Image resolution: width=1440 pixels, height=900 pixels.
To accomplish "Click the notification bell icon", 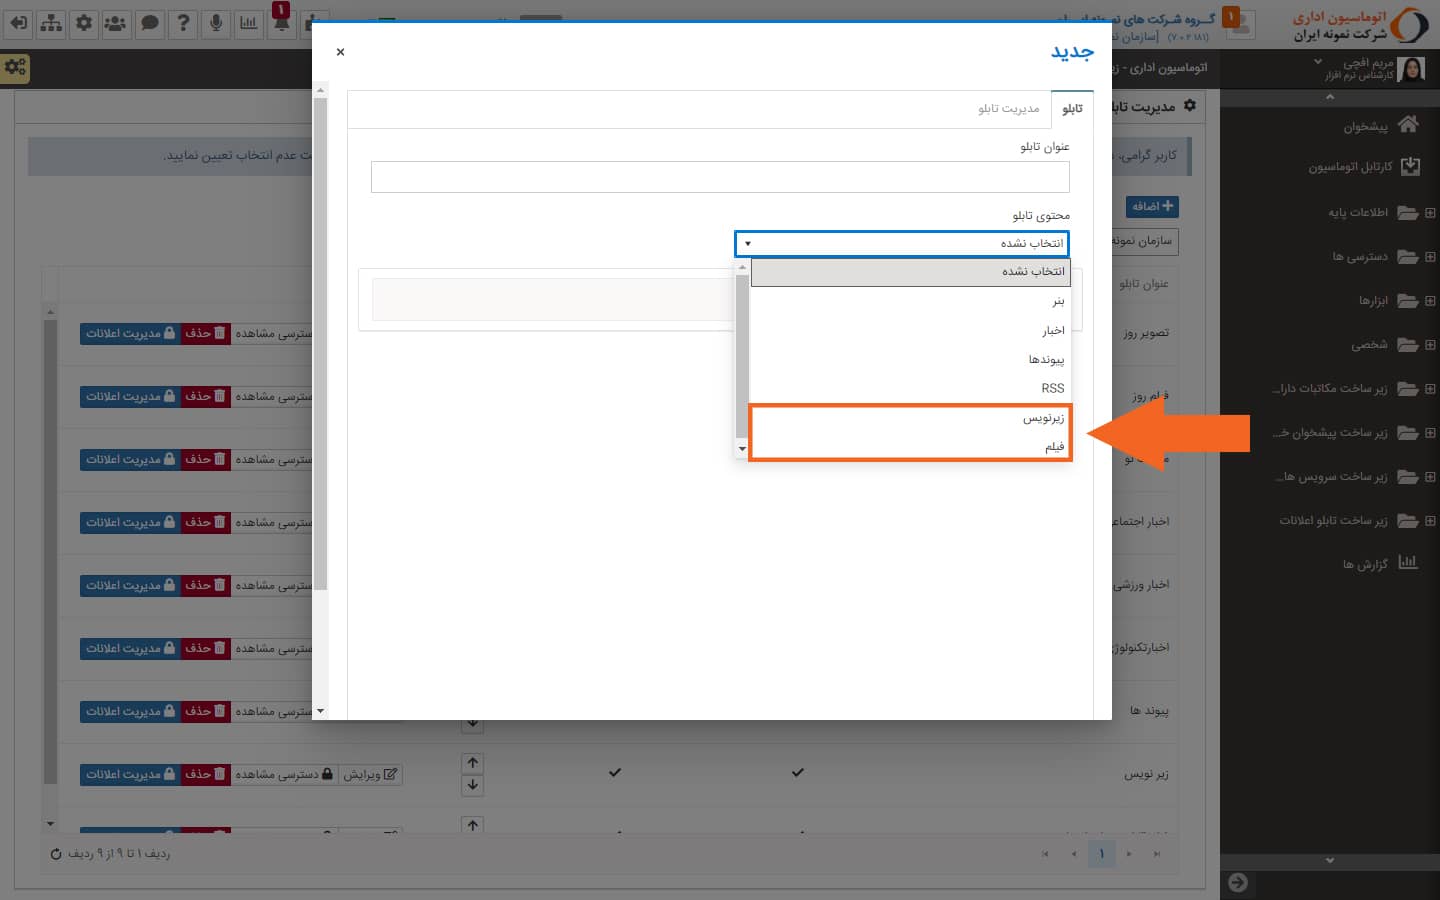I will coord(282,23).
